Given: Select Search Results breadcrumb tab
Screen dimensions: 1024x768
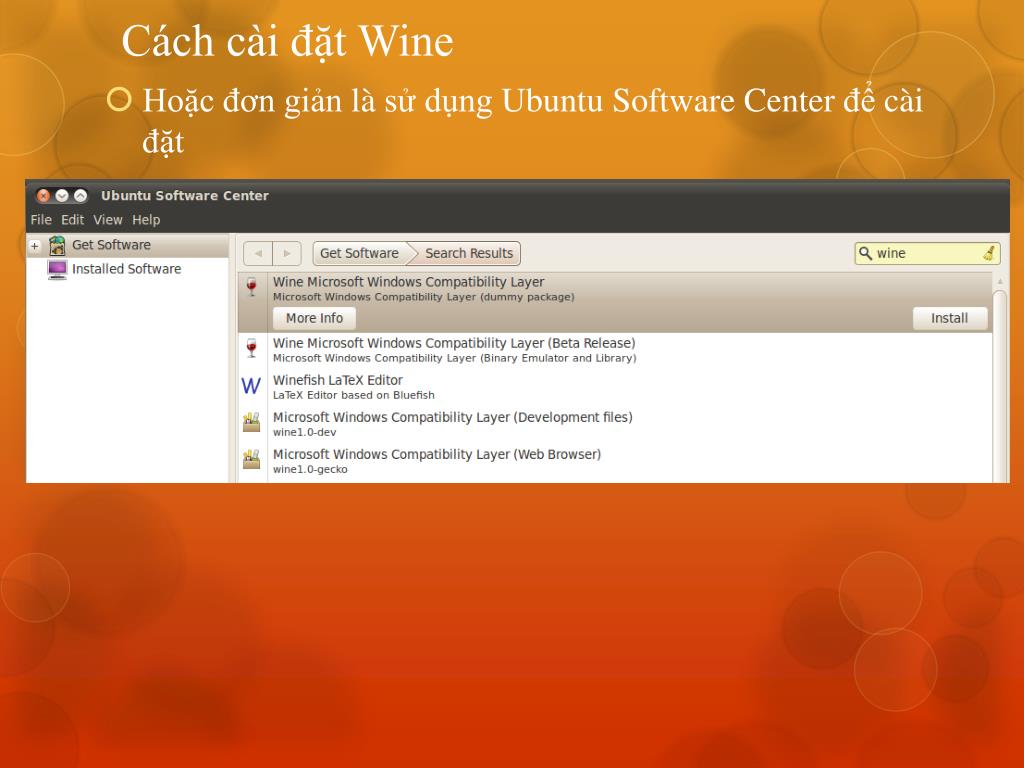Looking at the screenshot, I should (x=469, y=253).
